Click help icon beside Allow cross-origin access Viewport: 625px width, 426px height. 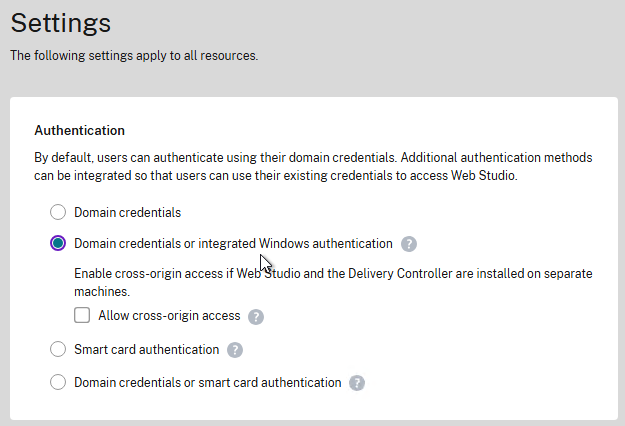[256, 316]
